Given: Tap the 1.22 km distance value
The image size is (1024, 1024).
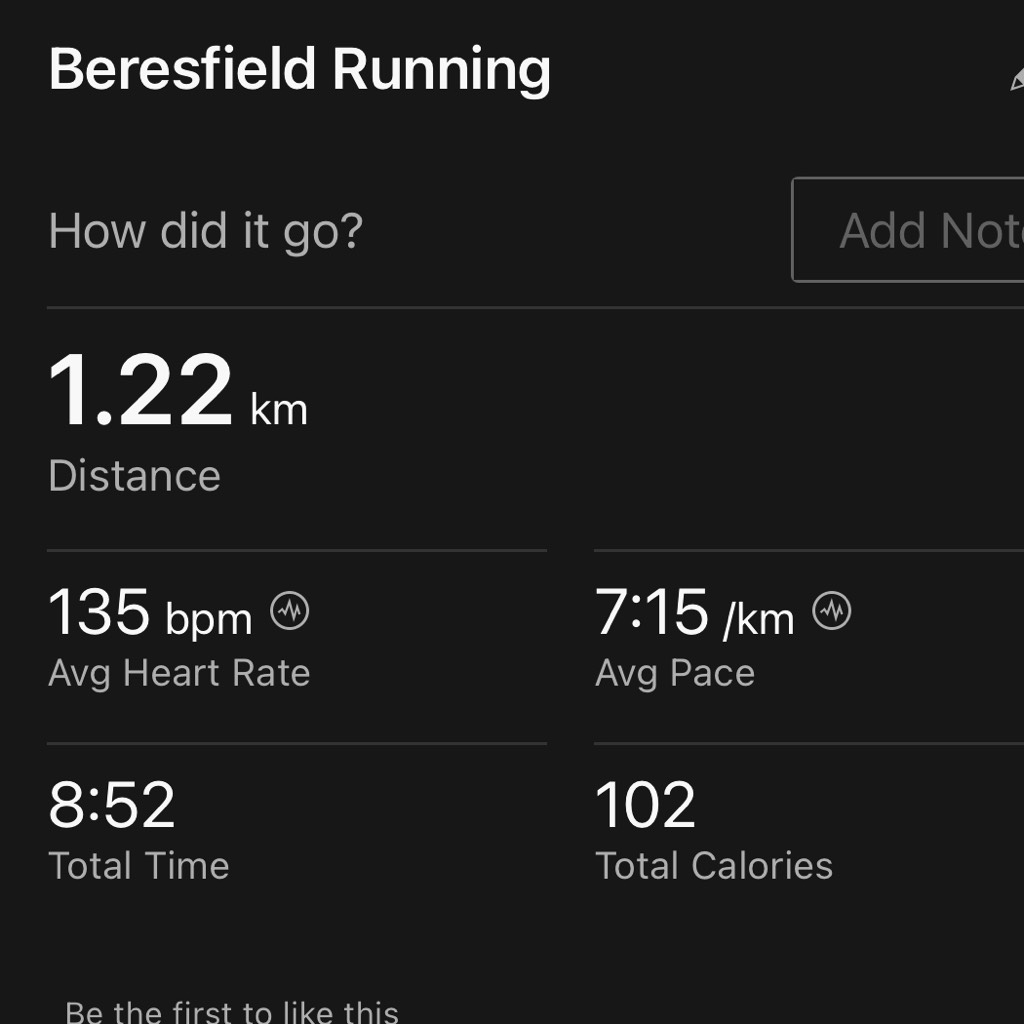Looking at the screenshot, I should coord(178,391).
